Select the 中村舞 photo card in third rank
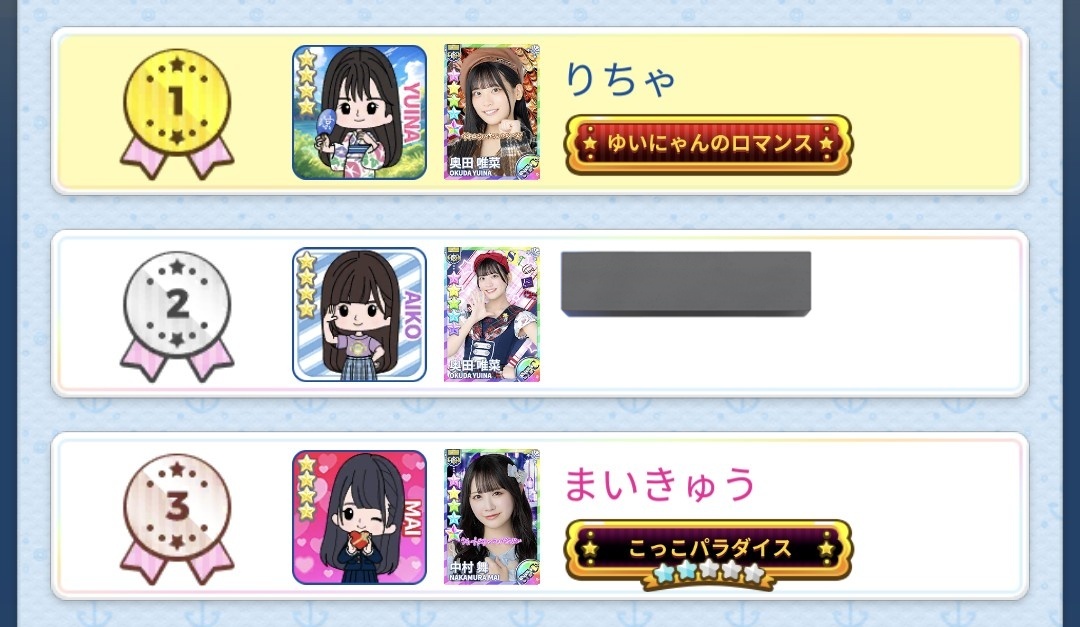The width and height of the screenshot is (1080, 627). click(492, 517)
